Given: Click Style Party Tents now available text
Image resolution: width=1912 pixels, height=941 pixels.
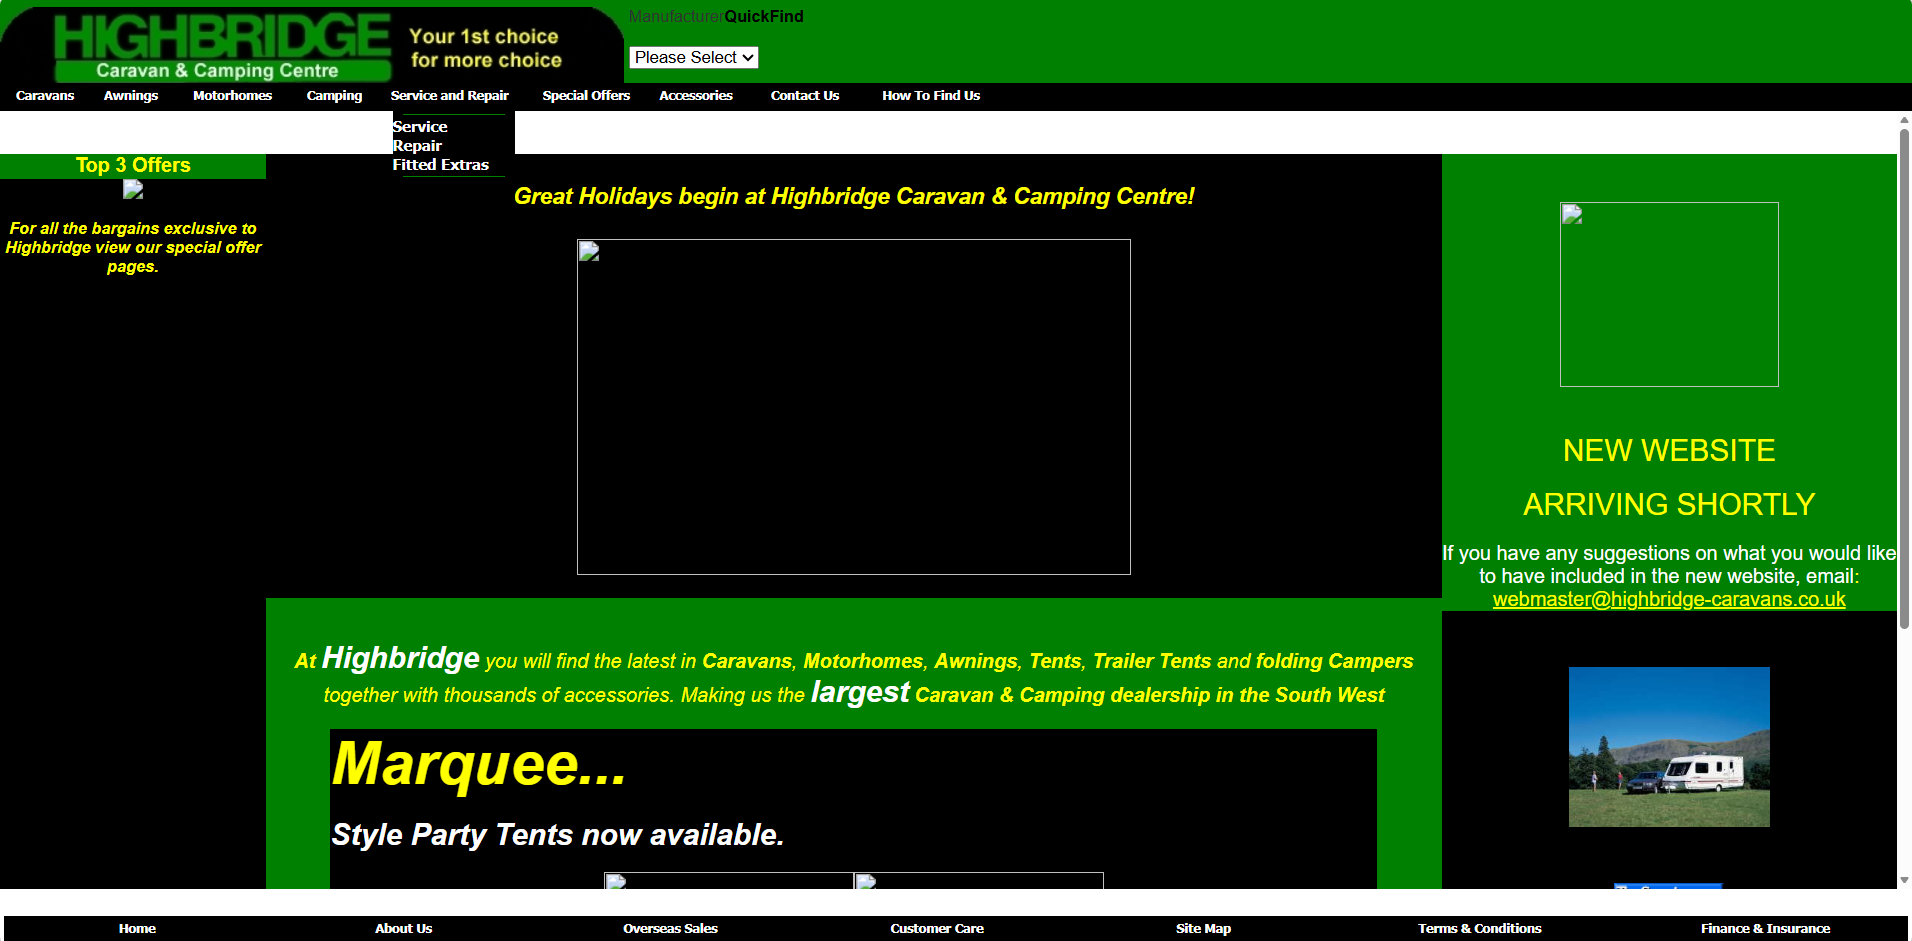Looking at the screenshot, I should click(x=557, y=835).
